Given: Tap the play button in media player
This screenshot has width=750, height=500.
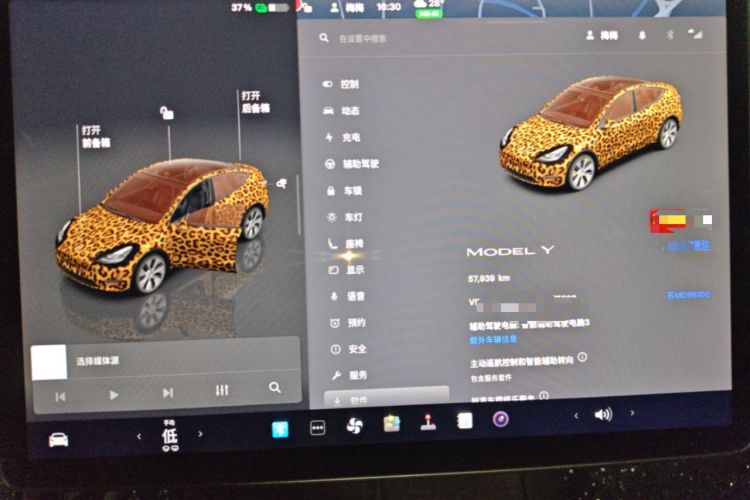Looking at the screenshot, I should click(113, 395).
